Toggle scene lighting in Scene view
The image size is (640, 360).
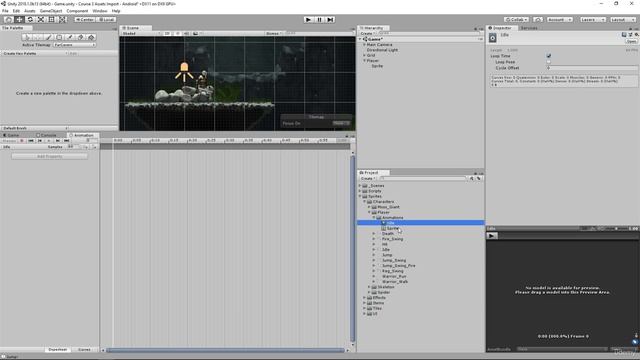178,33
